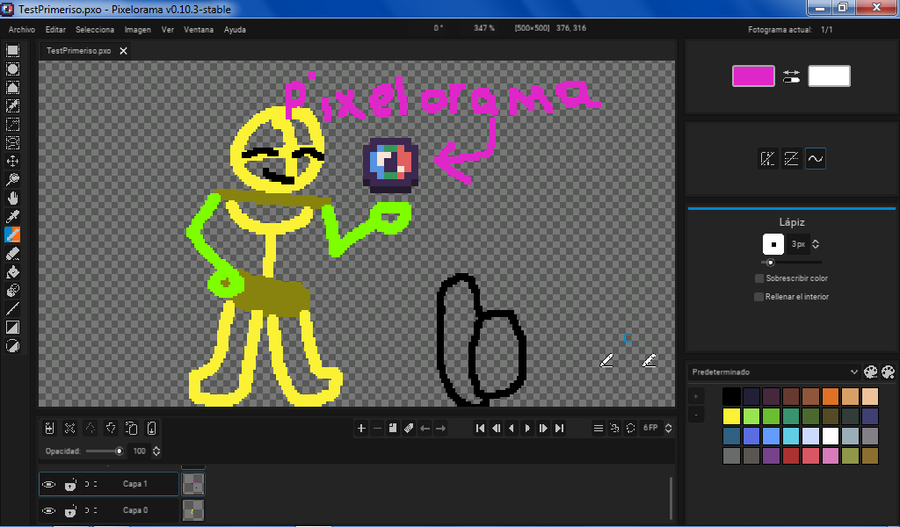
Task: Select the Lasso selection tool
Action: coord(13,142)
